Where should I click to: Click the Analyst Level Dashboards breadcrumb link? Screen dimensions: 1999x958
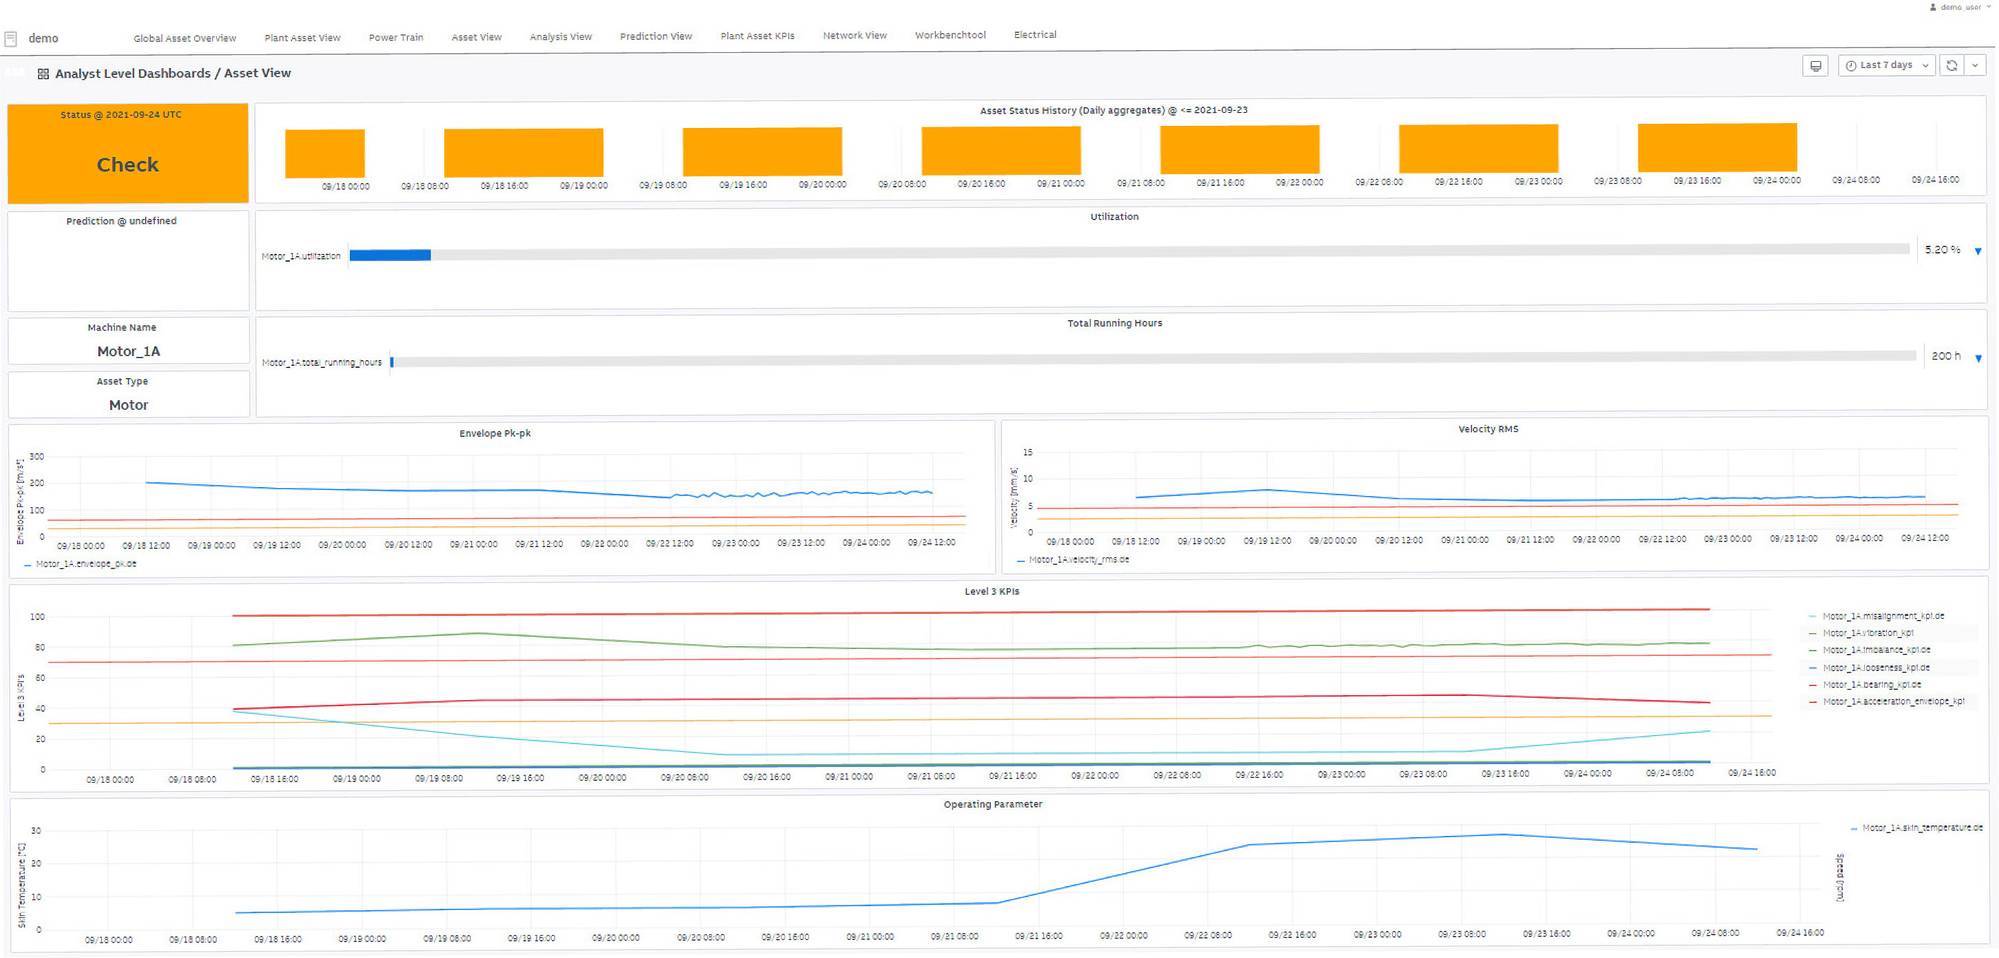pyautogui.click(x=133, y=74)
